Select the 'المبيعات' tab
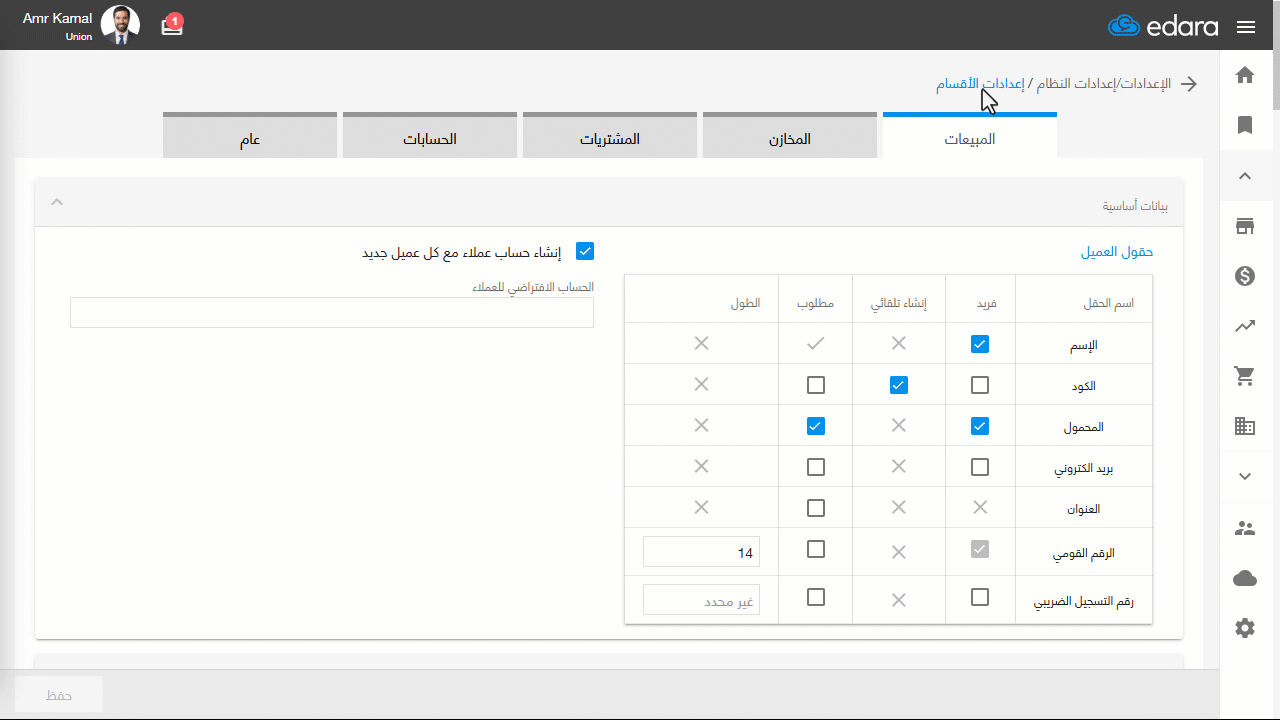The width and height of the screenshot is (1280, 720). (970, 136)
